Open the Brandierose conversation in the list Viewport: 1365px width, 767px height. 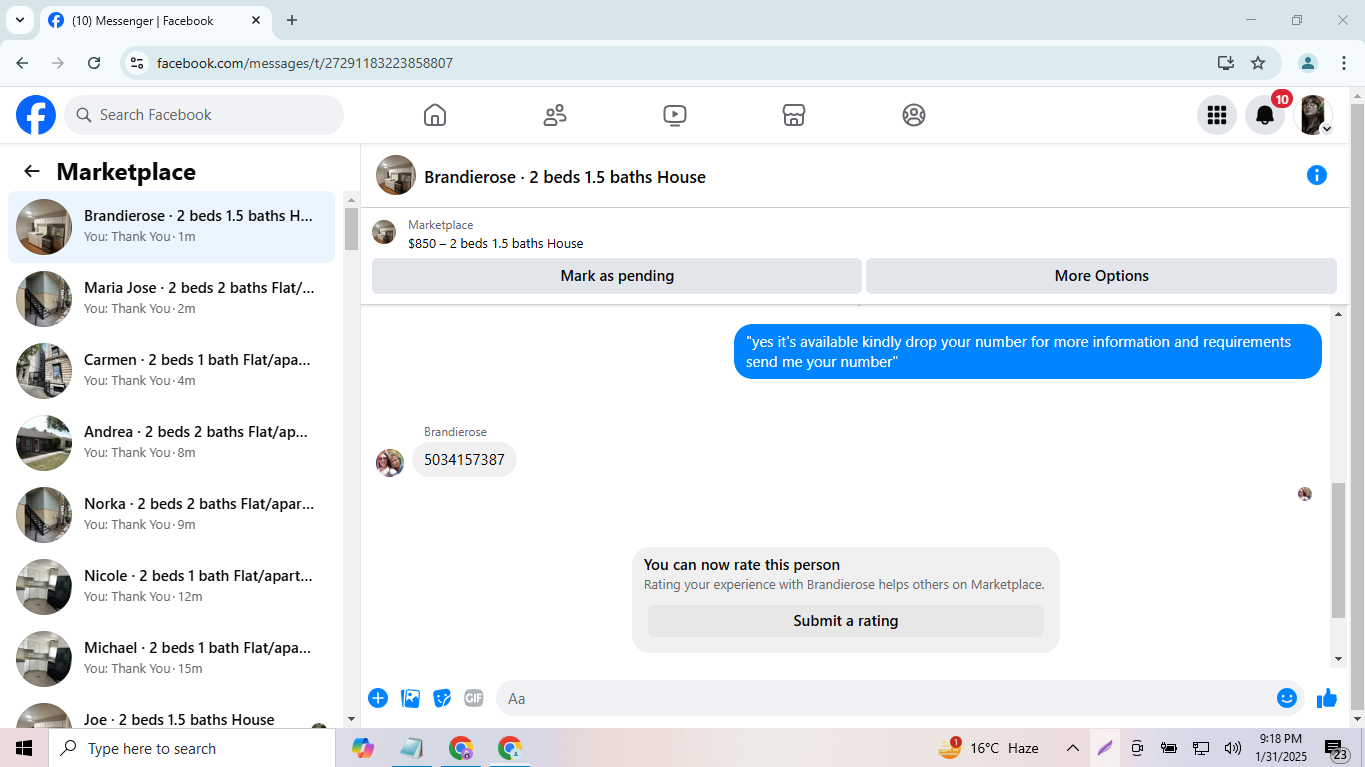[171, 227]
